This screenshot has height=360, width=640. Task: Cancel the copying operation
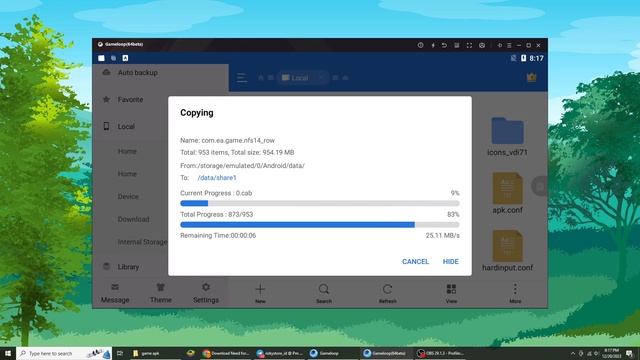(415, 262)
